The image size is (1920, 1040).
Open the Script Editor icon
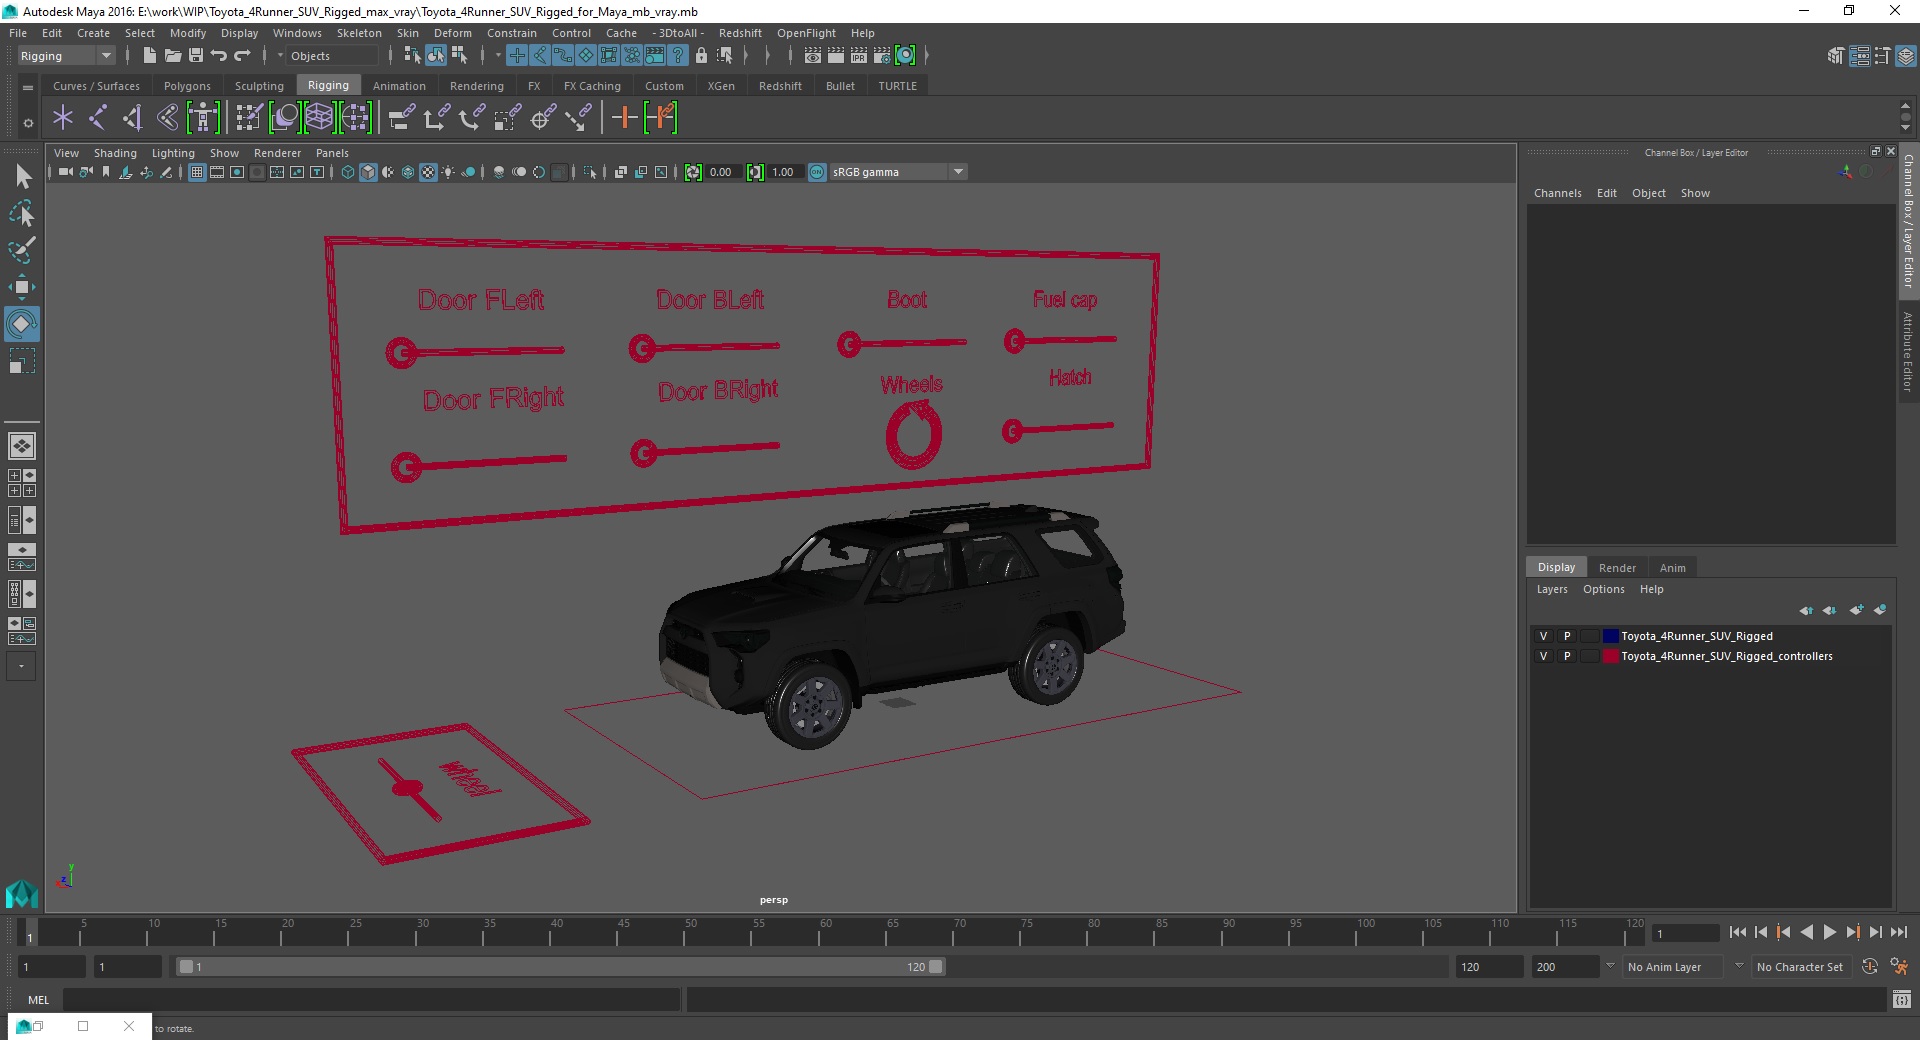pos(1902,999)
